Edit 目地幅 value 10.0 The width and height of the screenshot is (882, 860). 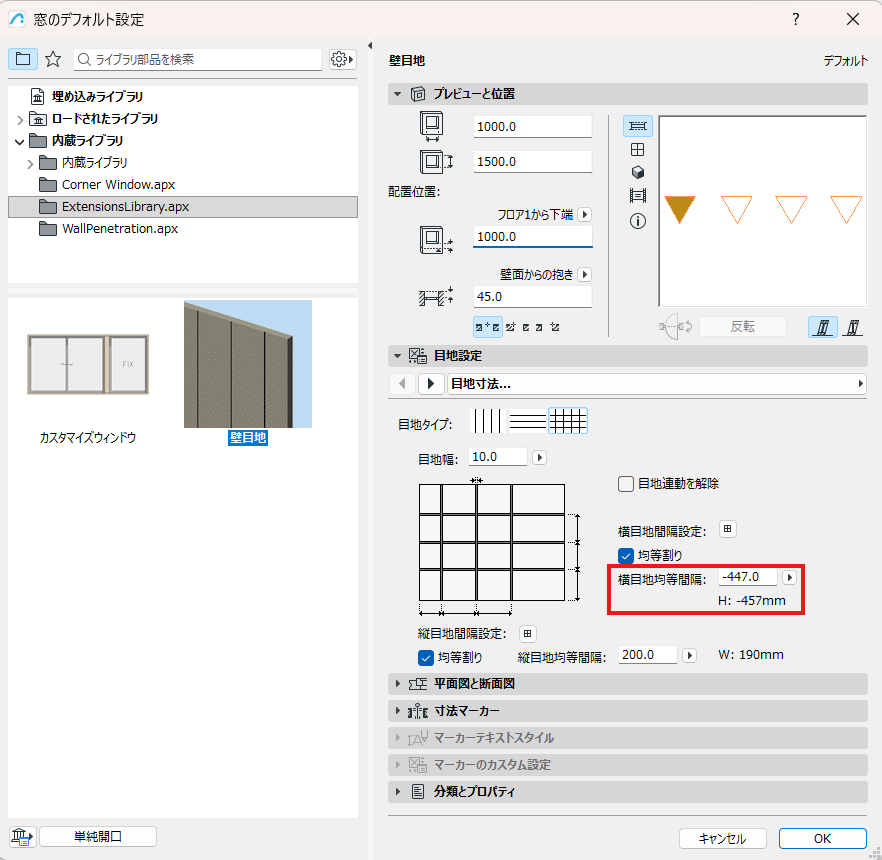point(498,457)
